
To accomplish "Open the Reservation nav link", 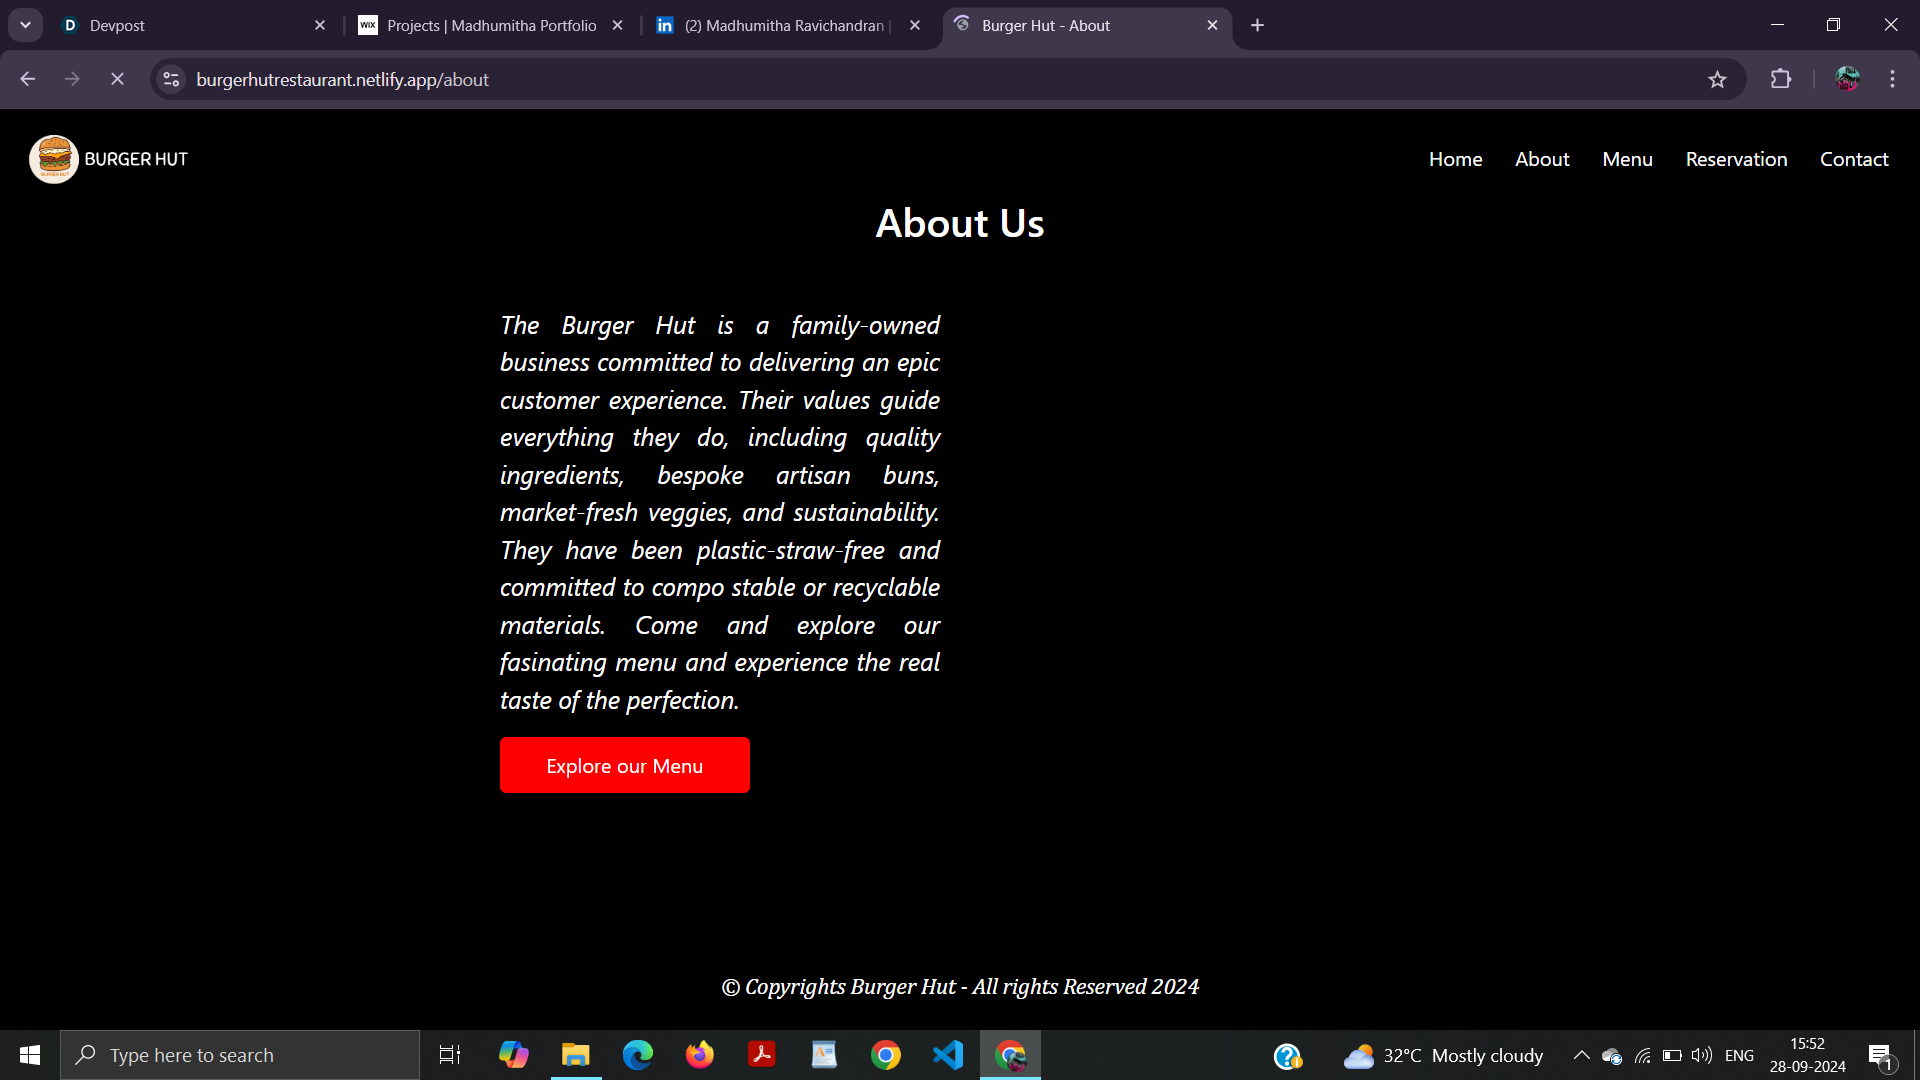I will coord(1736,159).
